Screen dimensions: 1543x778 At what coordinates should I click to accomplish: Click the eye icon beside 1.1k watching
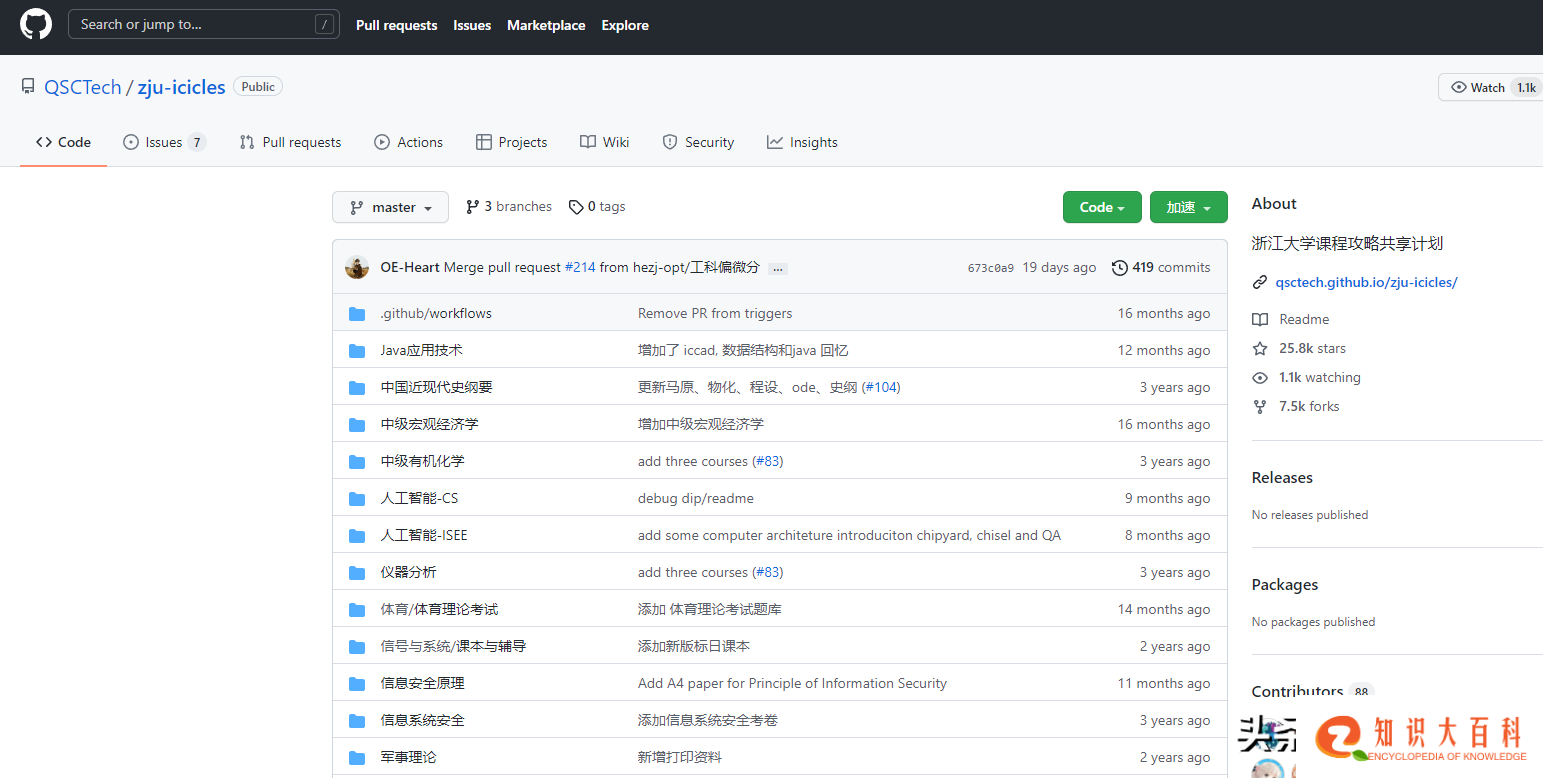click(x=1260, y=378)
